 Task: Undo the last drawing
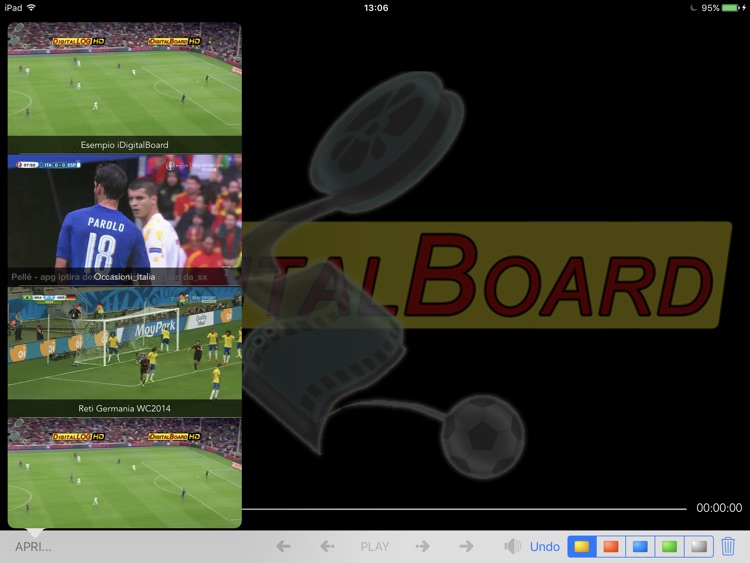(544, 547)
